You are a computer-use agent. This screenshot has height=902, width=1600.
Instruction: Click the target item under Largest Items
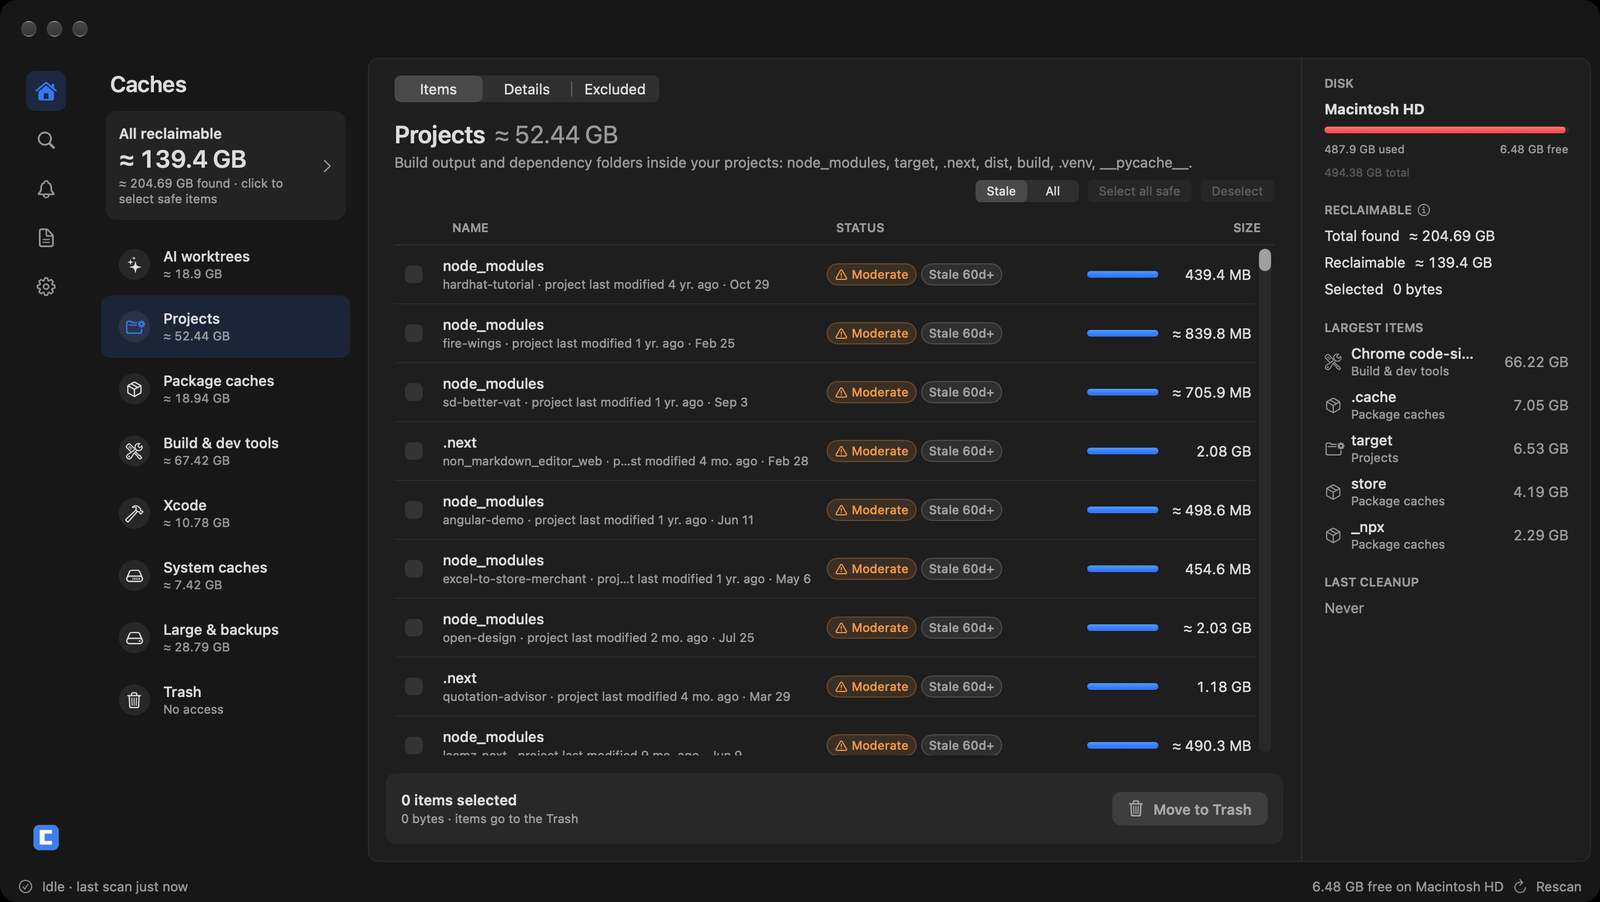tap(1446, 449)
